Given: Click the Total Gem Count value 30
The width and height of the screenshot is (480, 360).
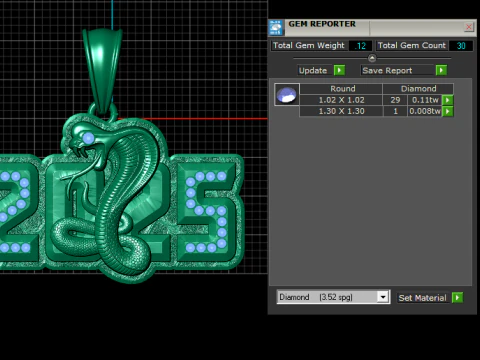Looking at the screenshot, I should (x=461, y=46).
